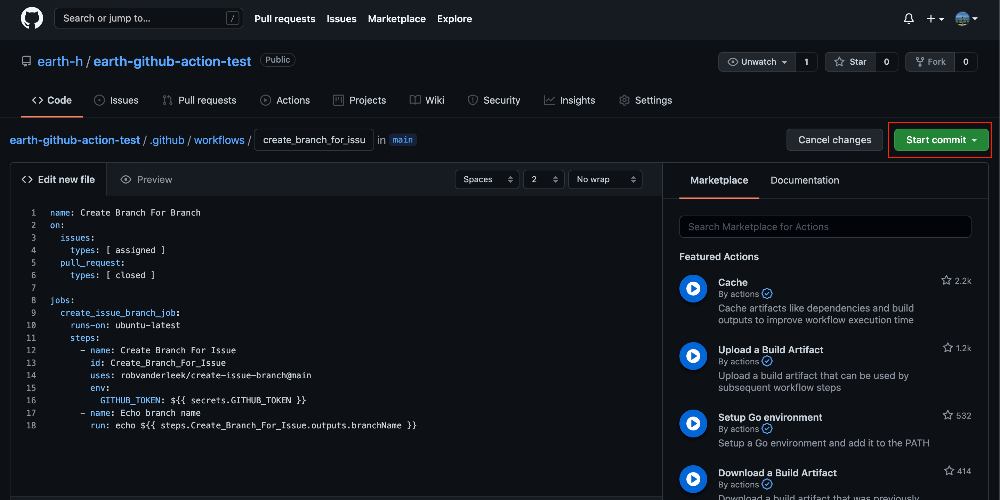Image resolution: width=1000 pixels, height=500 pixels.
Task: Click code line 'runs-on: ubuntu-latest'
Action: tap(126, 325)
